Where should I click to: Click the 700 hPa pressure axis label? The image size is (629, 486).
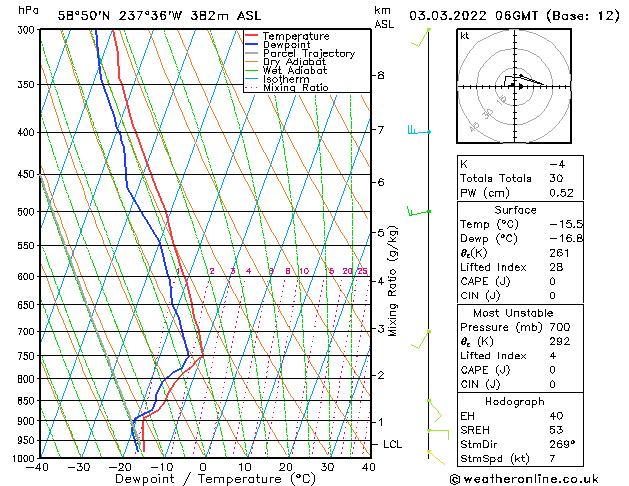click(26, 332)
